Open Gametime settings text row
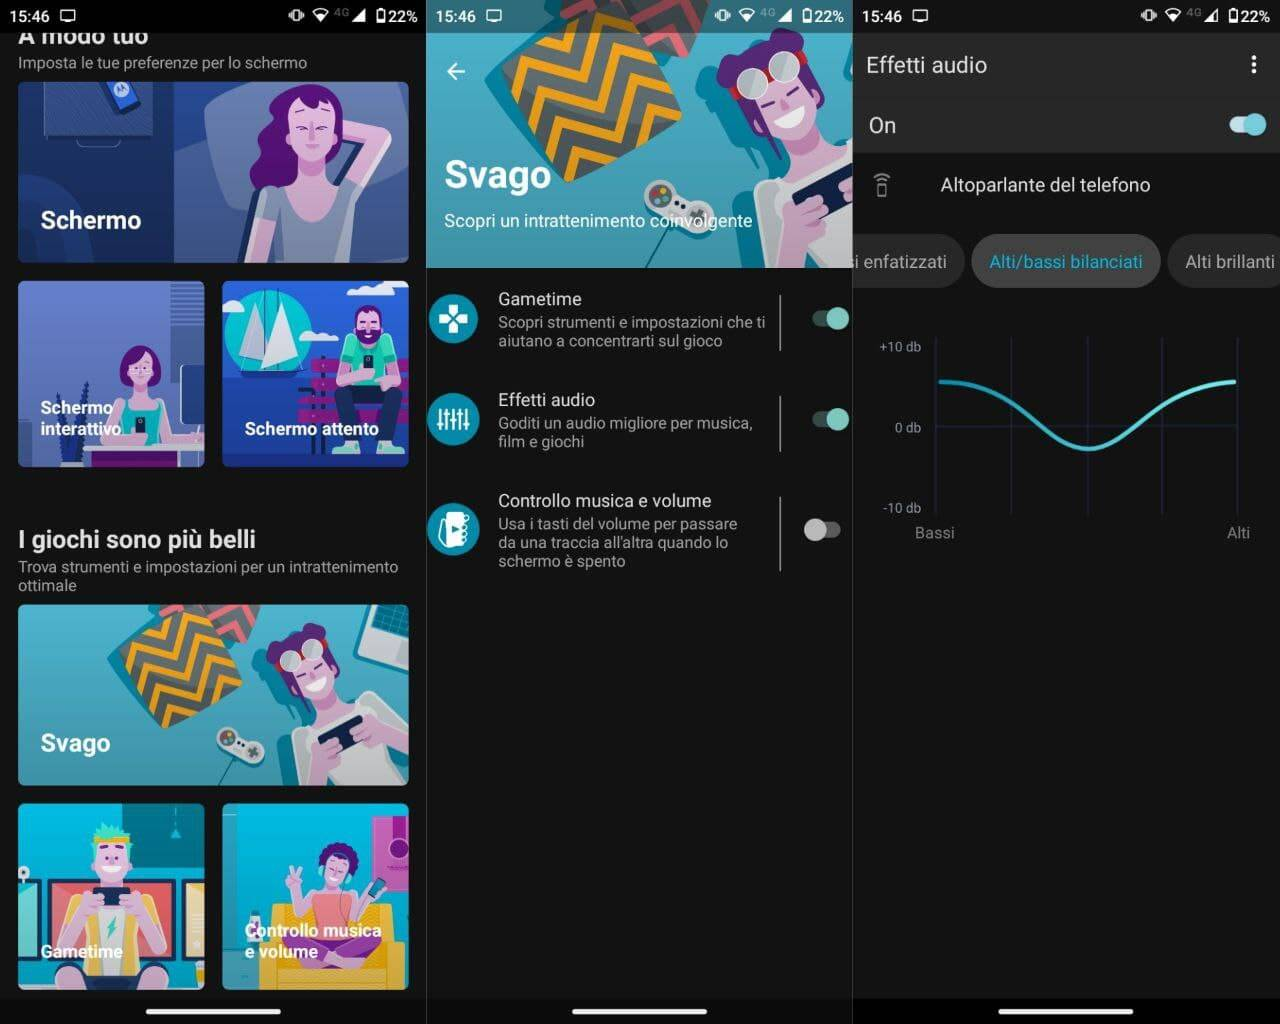This screenshot has height=1024, width=1280. tap(632, 319)
